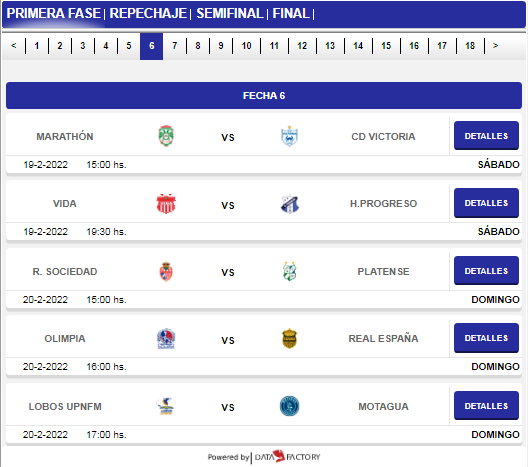528x467 pixels.
Task: Click the CD Victoria team crest
Action: tap(289, 136)
